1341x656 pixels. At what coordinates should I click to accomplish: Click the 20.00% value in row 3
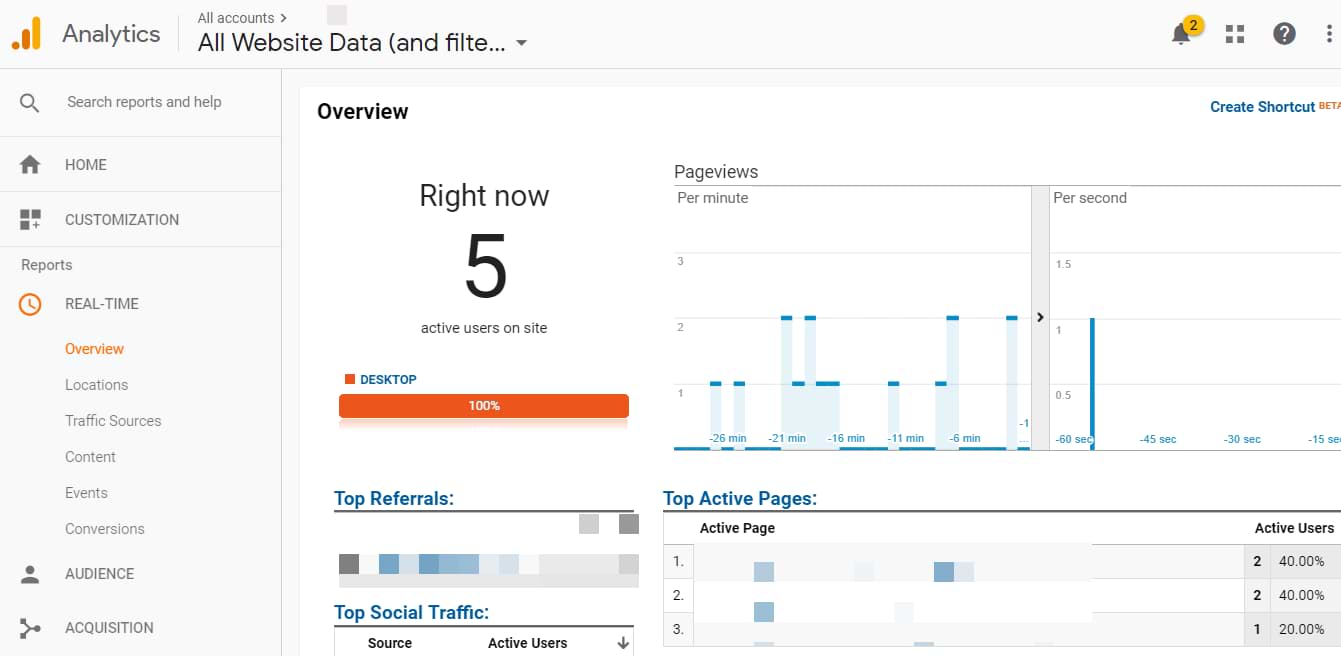tap(1302, 629)
